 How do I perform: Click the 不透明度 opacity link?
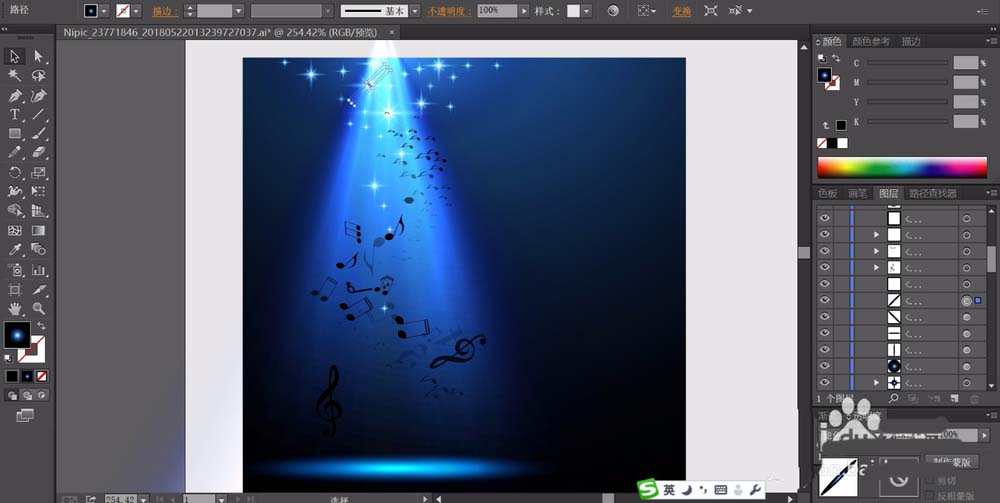tap(450, 11)
